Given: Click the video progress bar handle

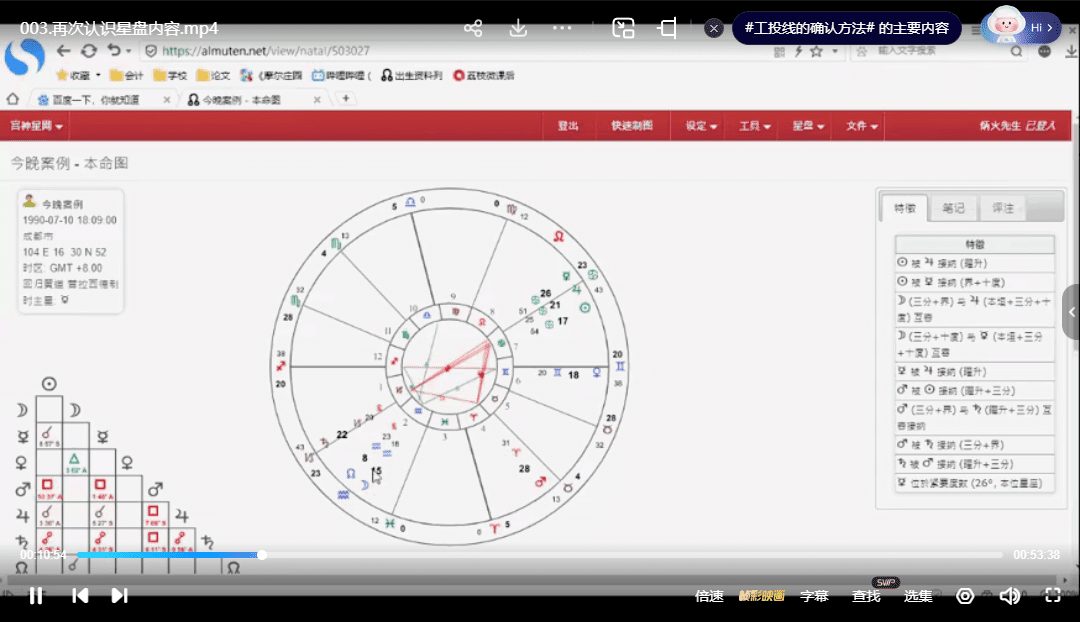Looking at the screenshot, I should [x=262, y=555].
